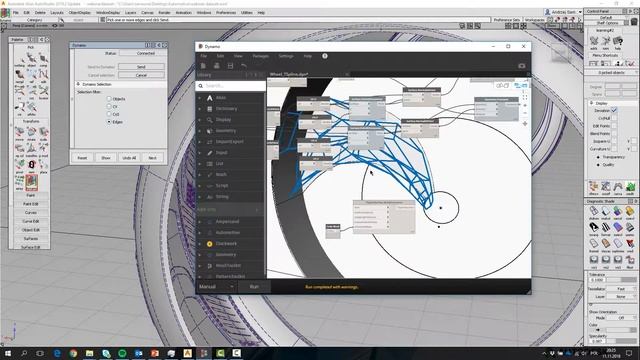This screenshot has height=360, width=640.
Task: Select CV selection filter radio button
Action: 109,107
